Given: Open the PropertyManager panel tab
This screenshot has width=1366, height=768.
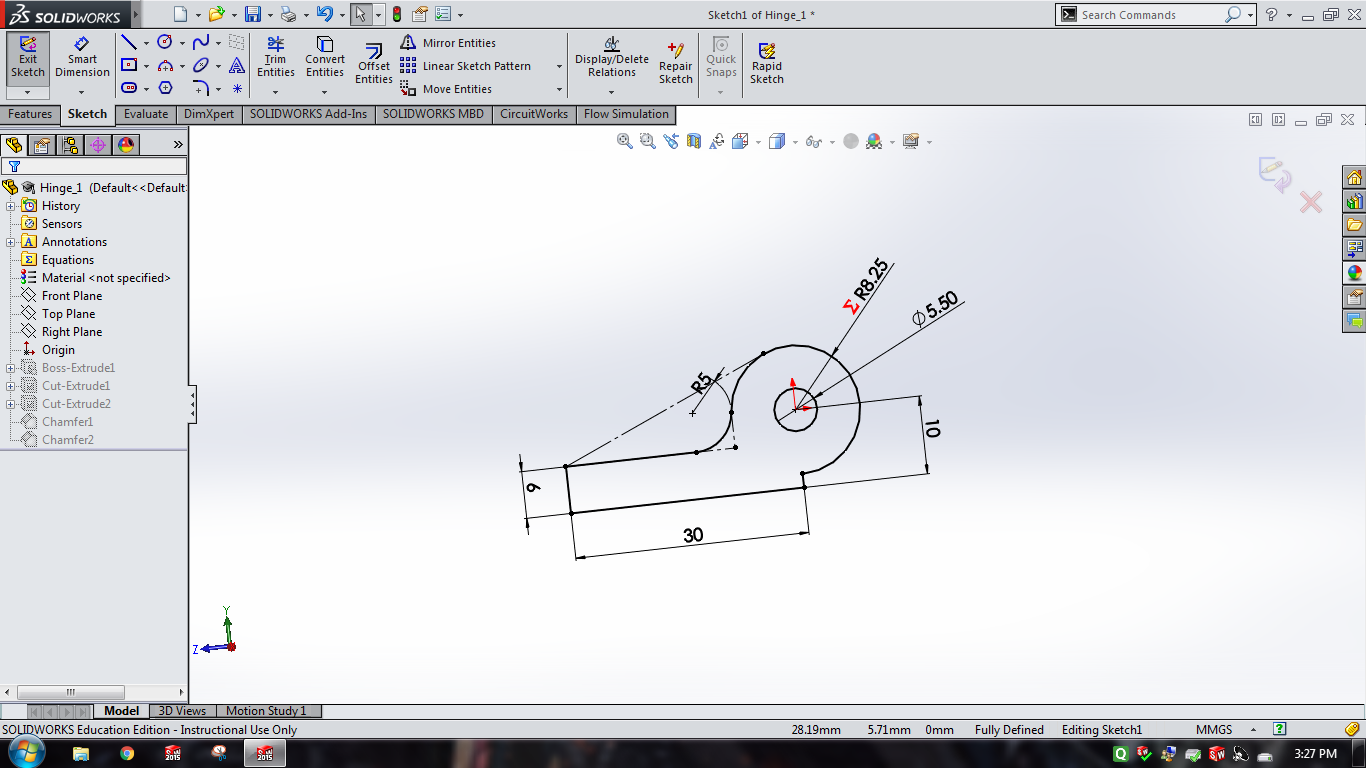Looking at the screenshot, I should 41,144.
